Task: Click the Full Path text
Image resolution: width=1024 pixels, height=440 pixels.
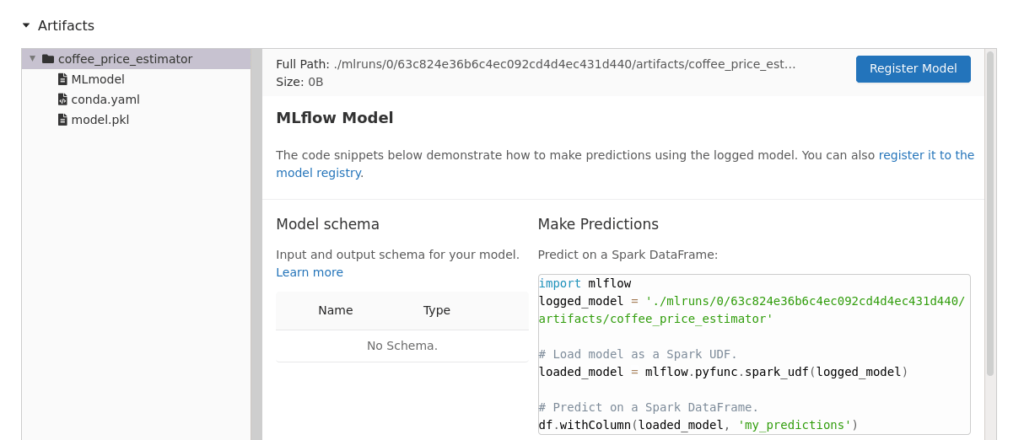Action: 536,64
